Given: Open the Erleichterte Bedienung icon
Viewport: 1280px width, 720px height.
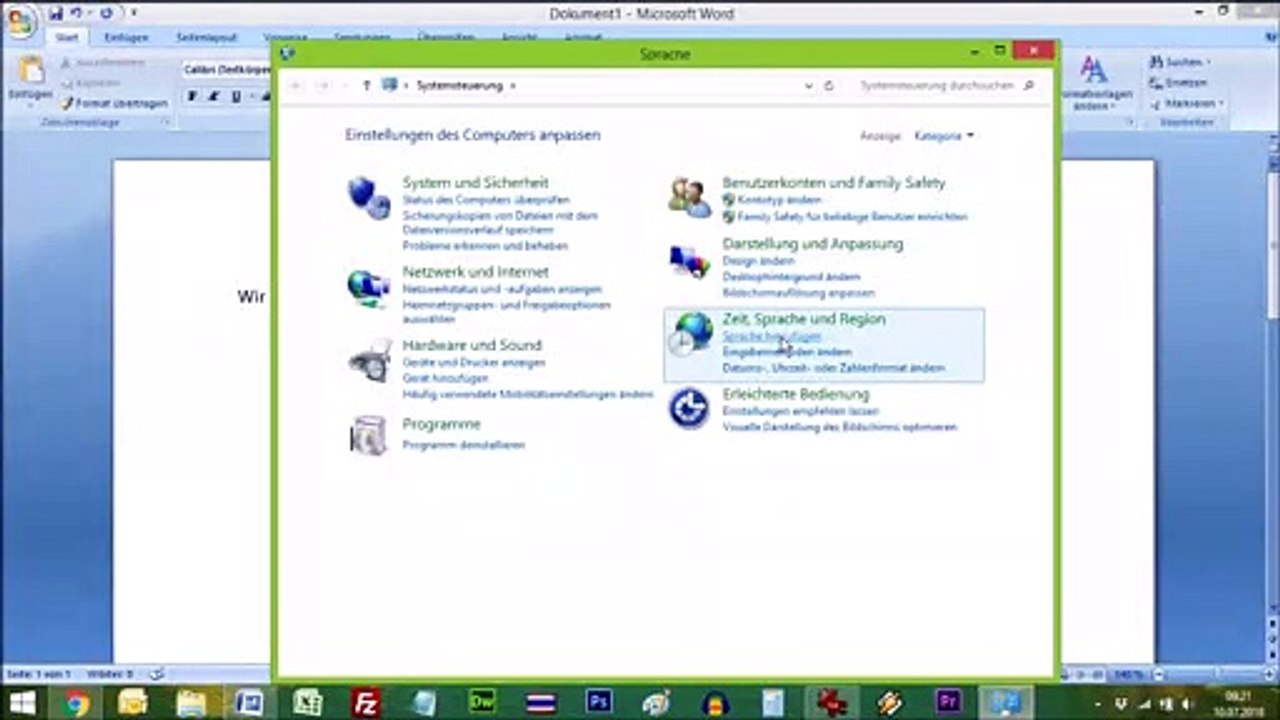Looking at the screenshot, I should 689,408.
